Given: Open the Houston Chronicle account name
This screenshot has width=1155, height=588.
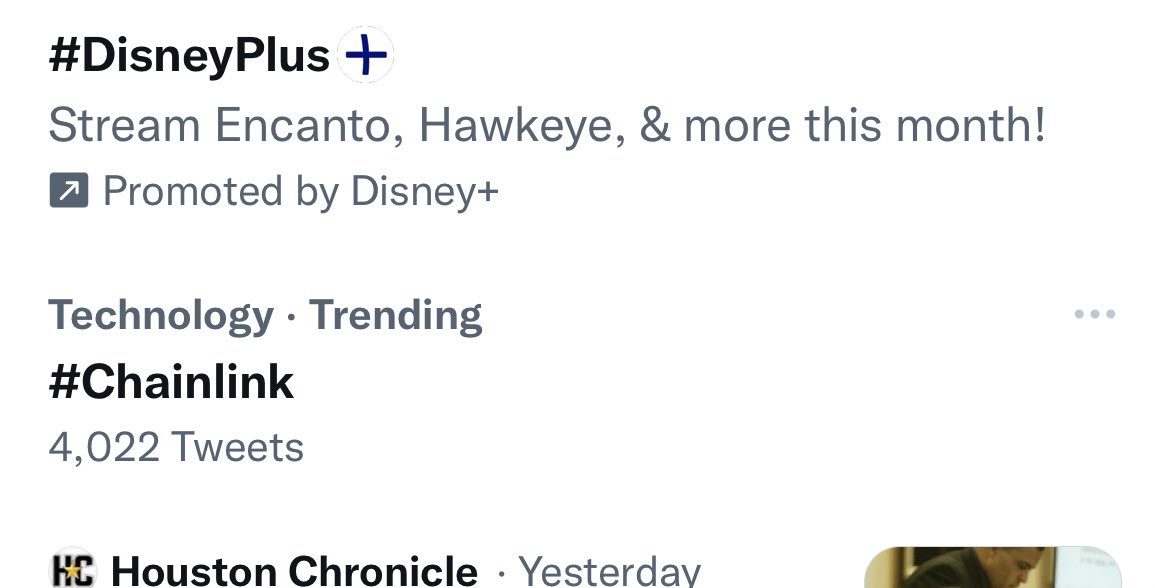Looking at the screenshot, I should [x=294, y=572].
